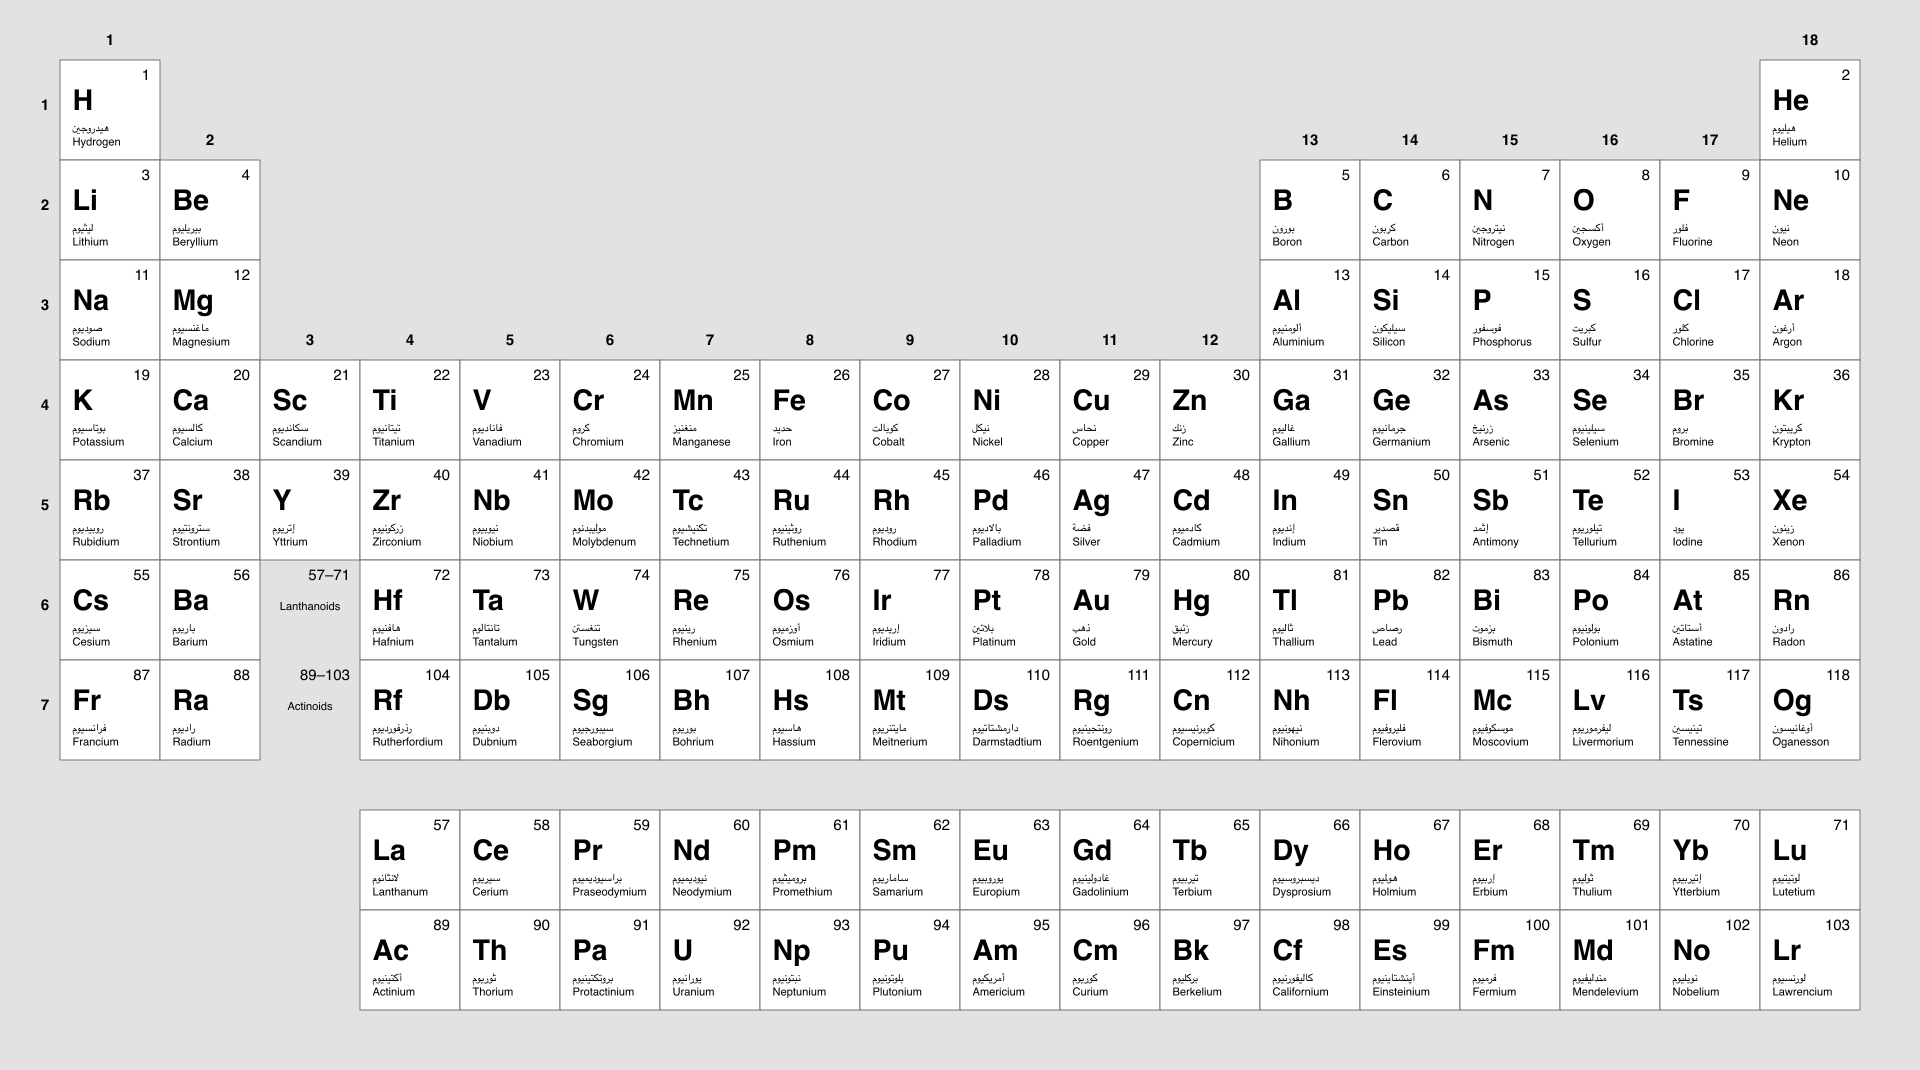
Task: Click the Actinoids 89–103 placeholder cell
Action: [x=310, y=710]
